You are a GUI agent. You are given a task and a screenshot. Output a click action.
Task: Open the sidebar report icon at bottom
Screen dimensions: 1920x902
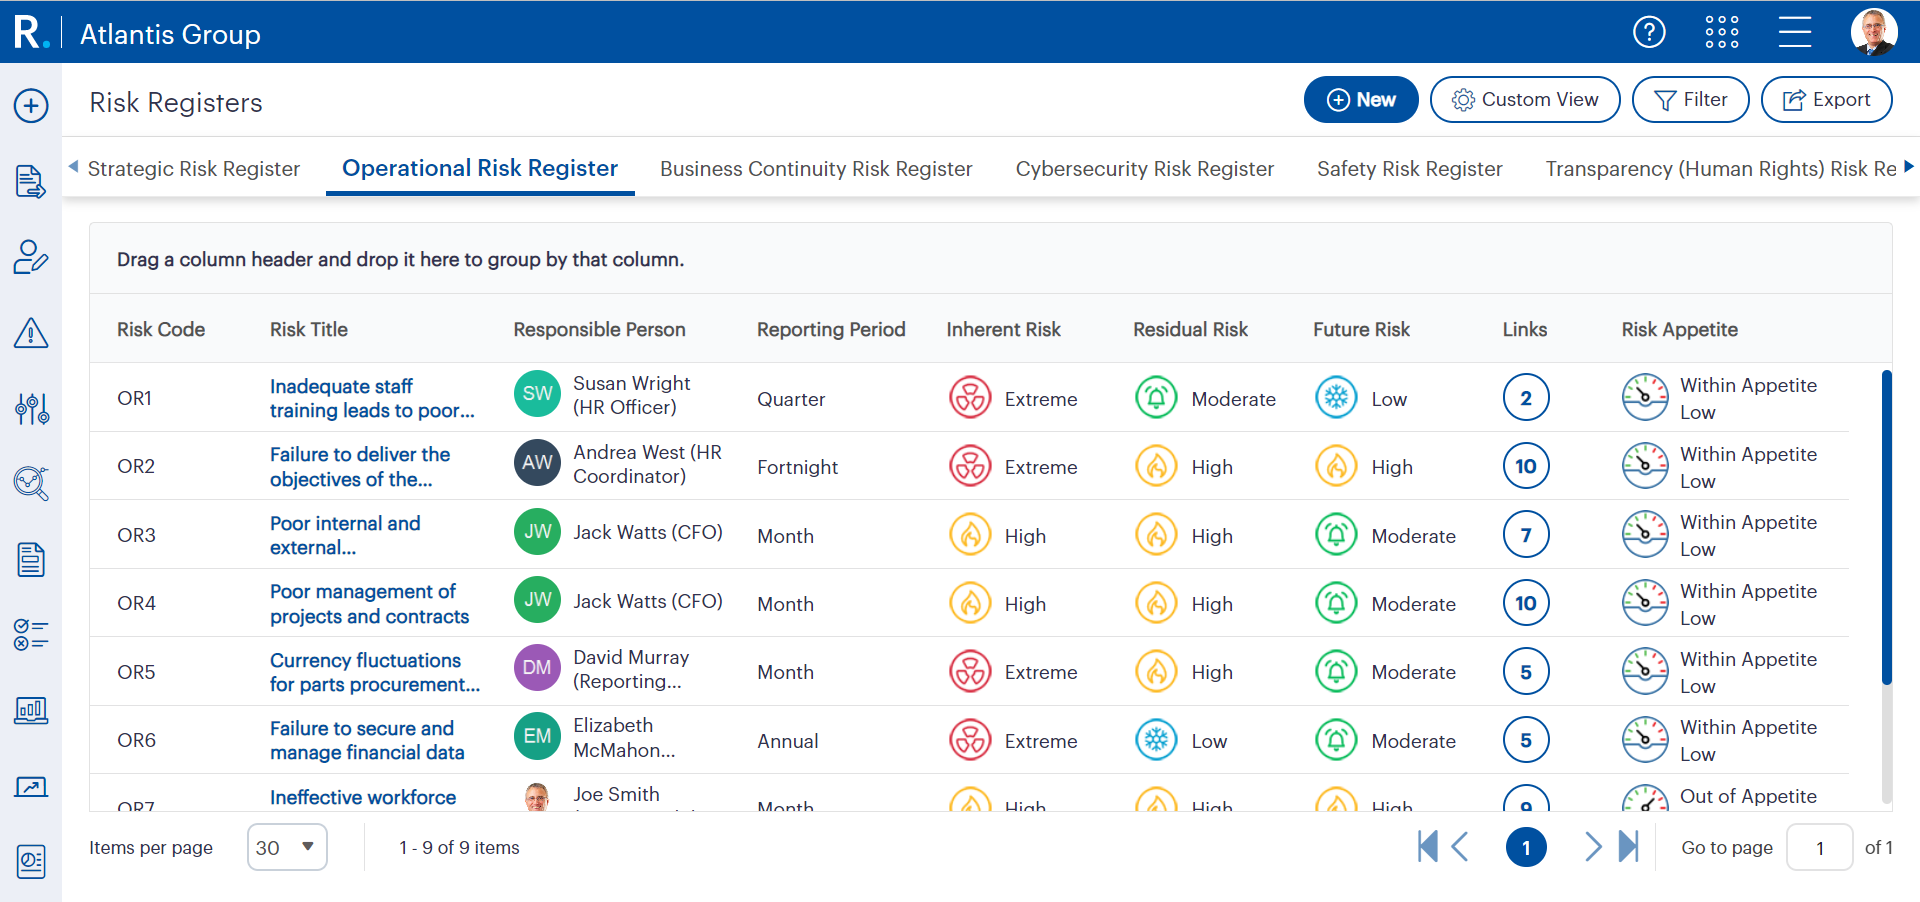pyautogui.click(x=31, y=861)
